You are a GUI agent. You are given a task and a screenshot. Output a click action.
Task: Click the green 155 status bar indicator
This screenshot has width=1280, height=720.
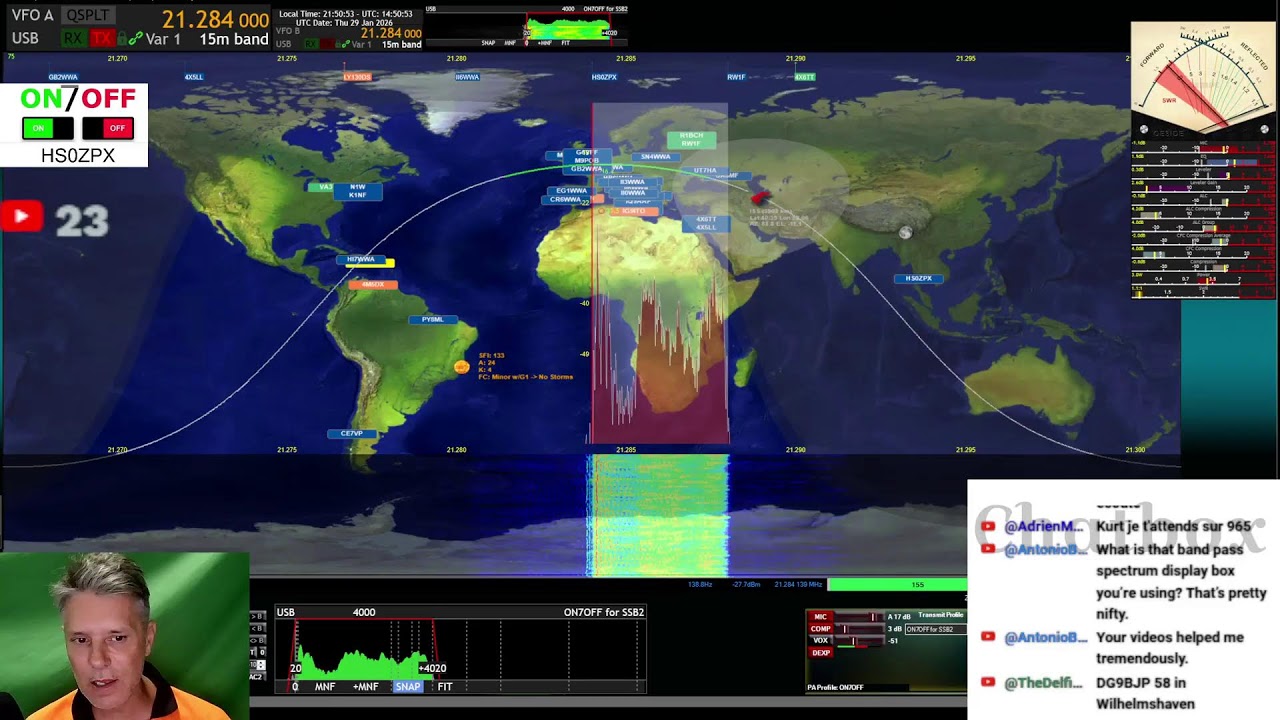point(897,584)
